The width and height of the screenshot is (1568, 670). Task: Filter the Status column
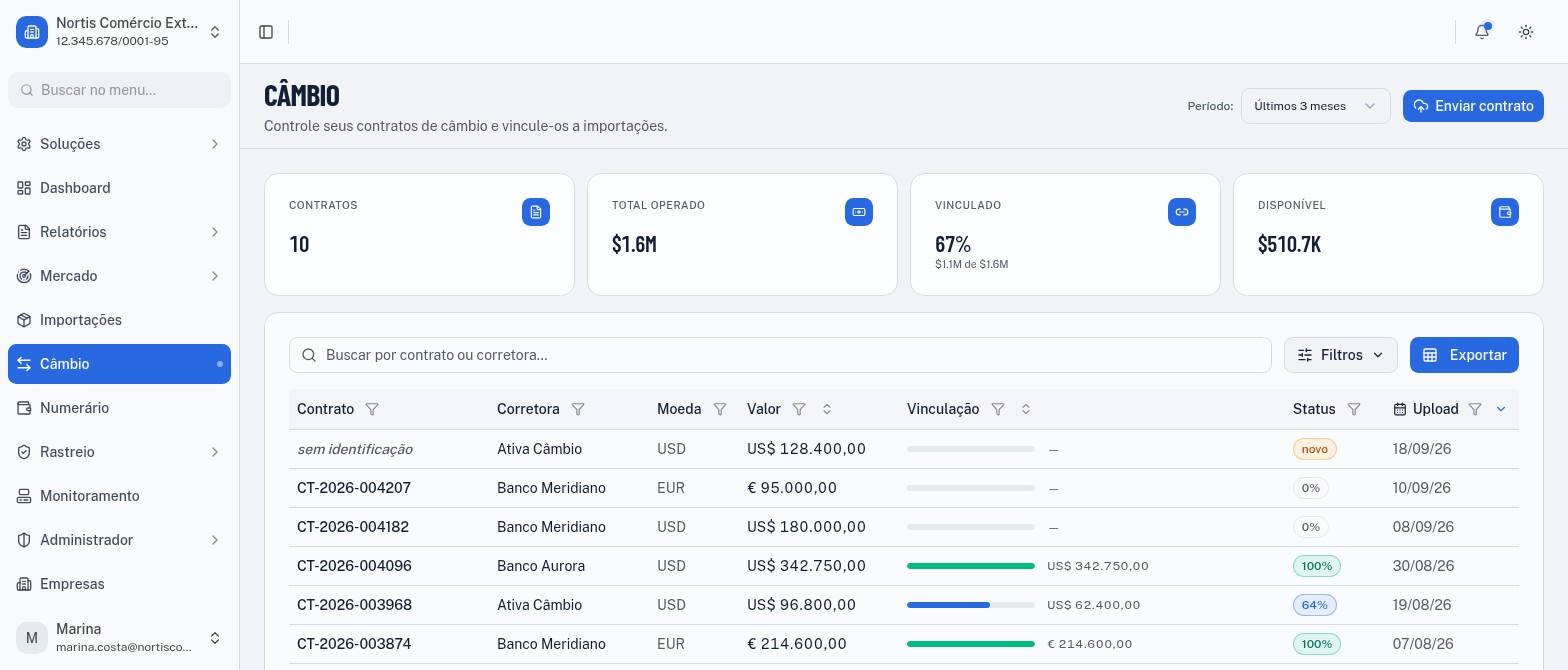(1354, 409)
